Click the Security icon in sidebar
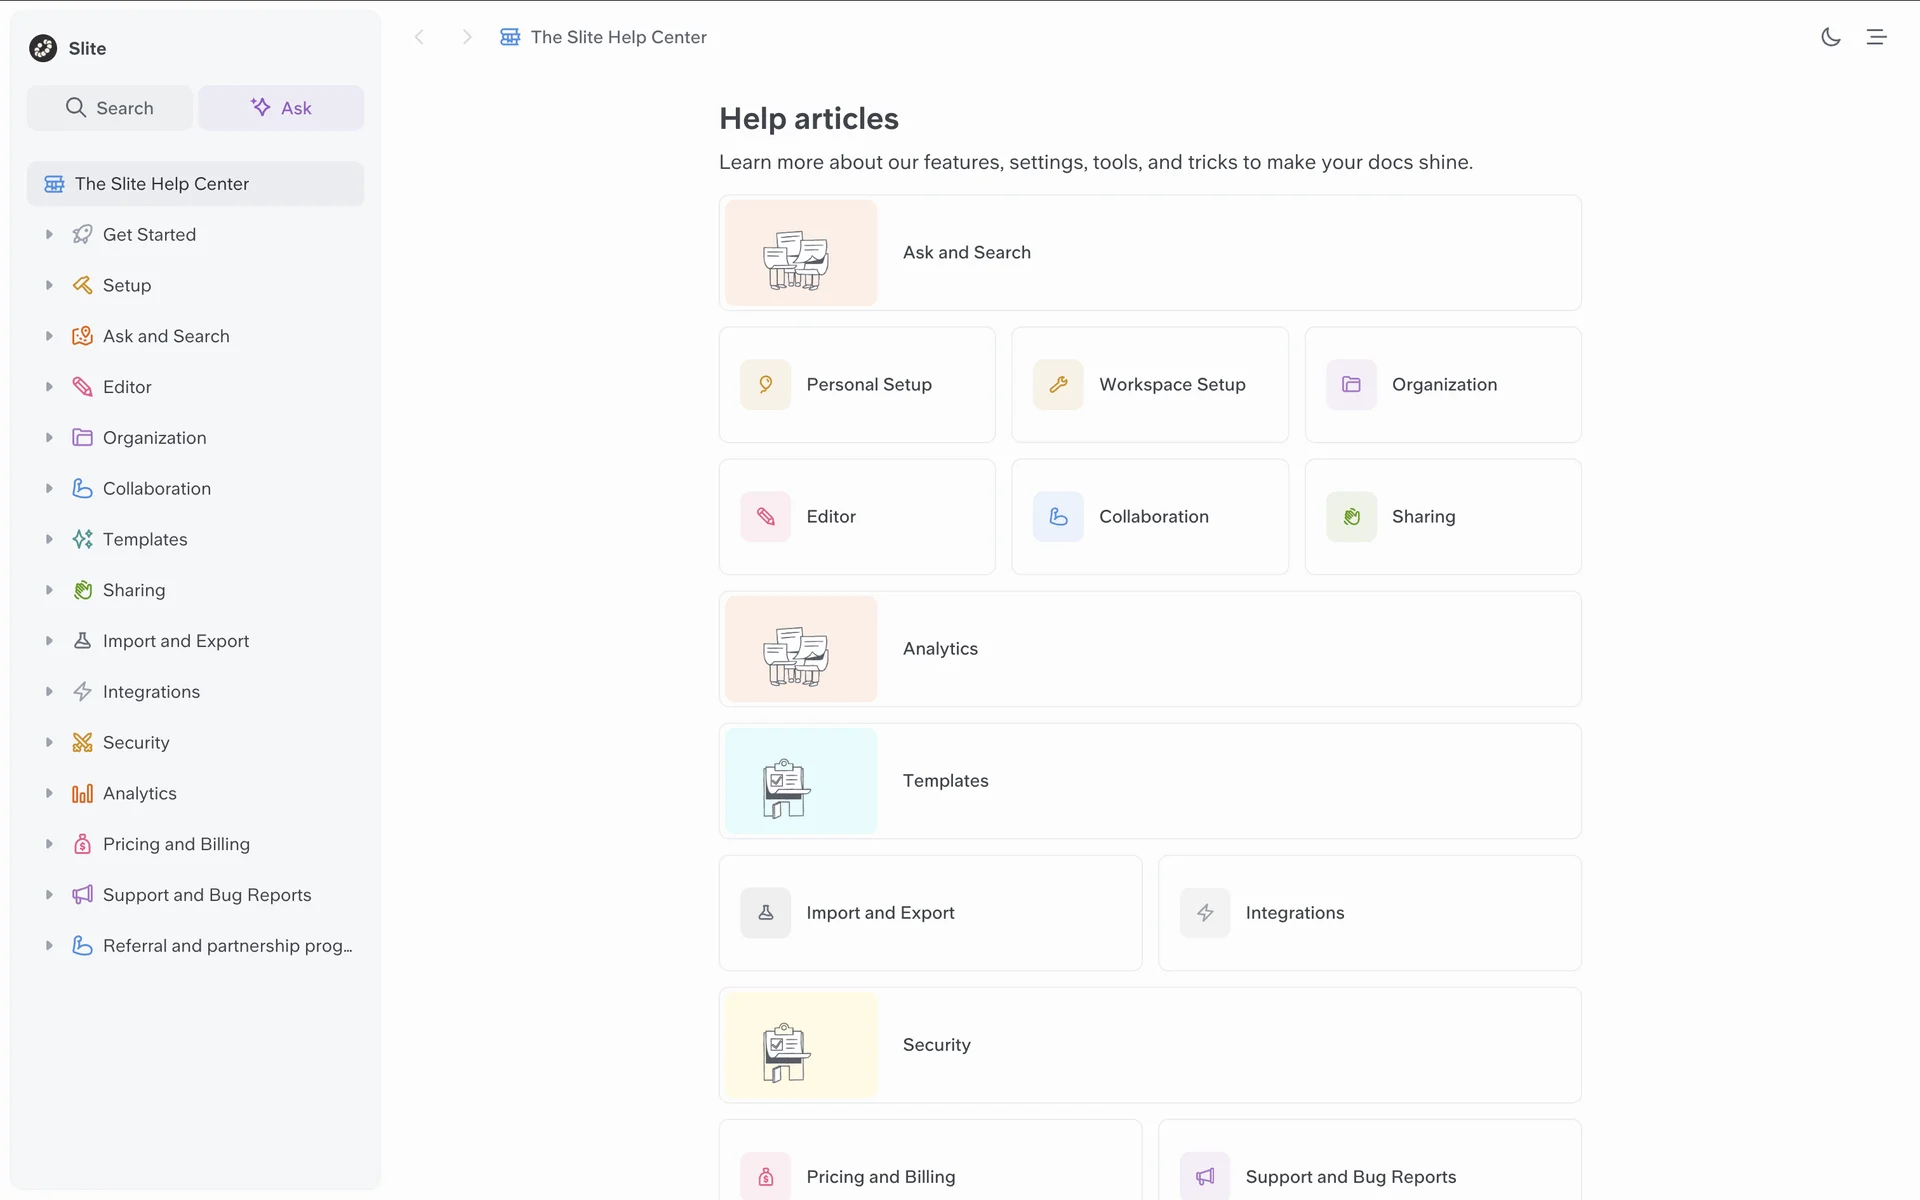Viewport: 1920px width, 1200px height. point(82,742)
